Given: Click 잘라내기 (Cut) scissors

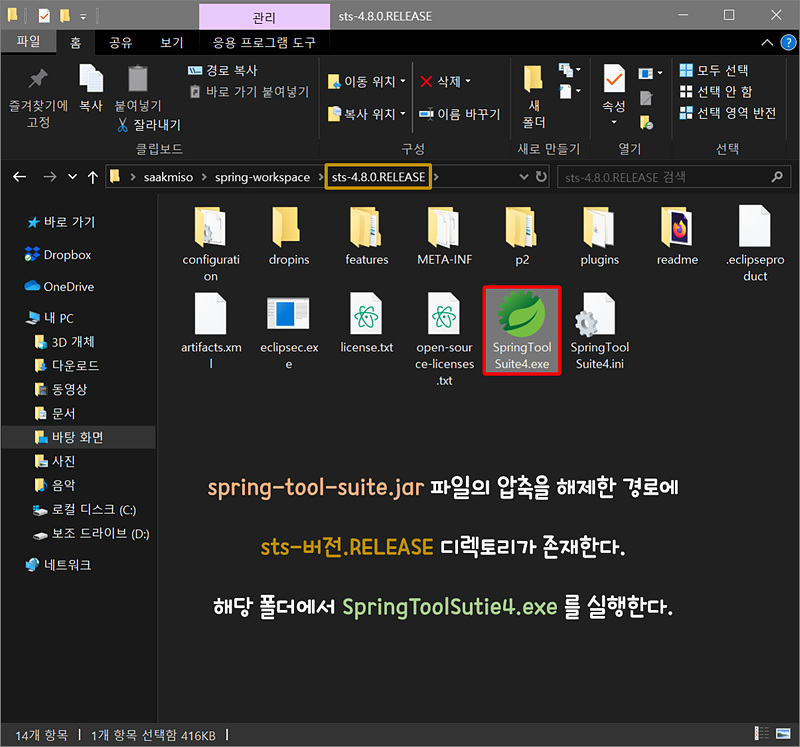Looking at the screenshot, I should tap(149, 125).
